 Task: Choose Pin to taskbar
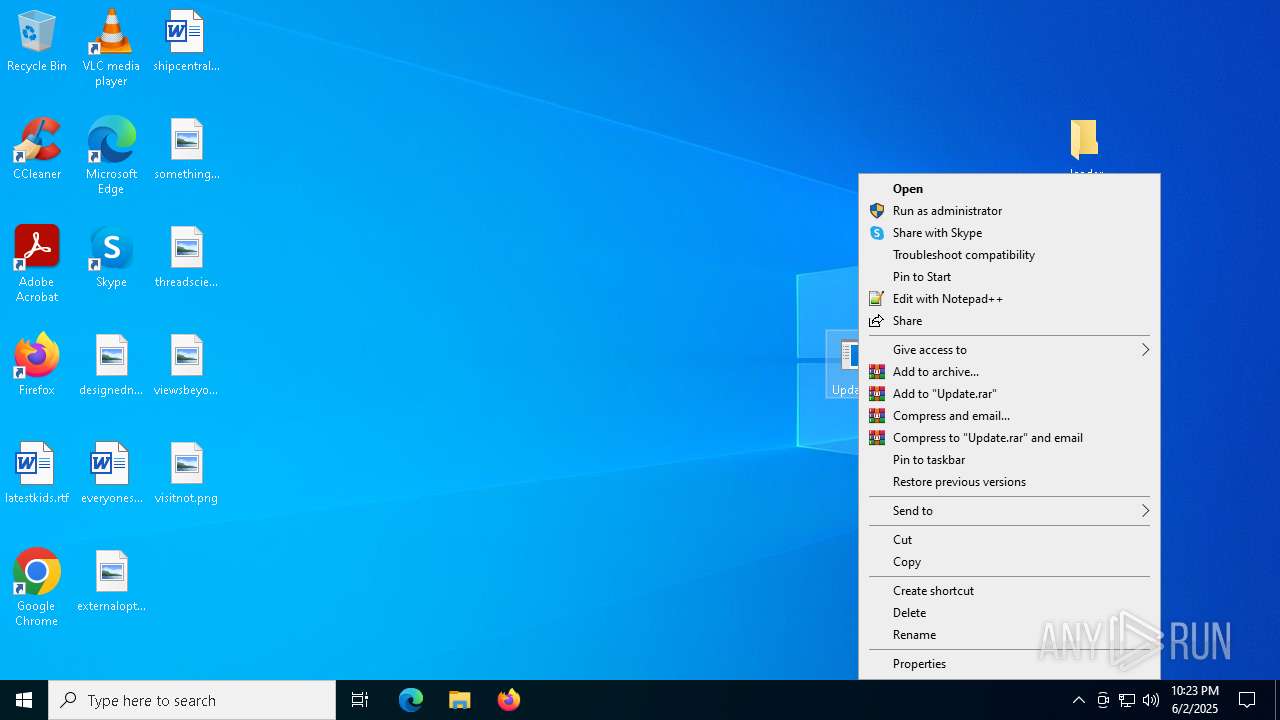click(1009, 460)
